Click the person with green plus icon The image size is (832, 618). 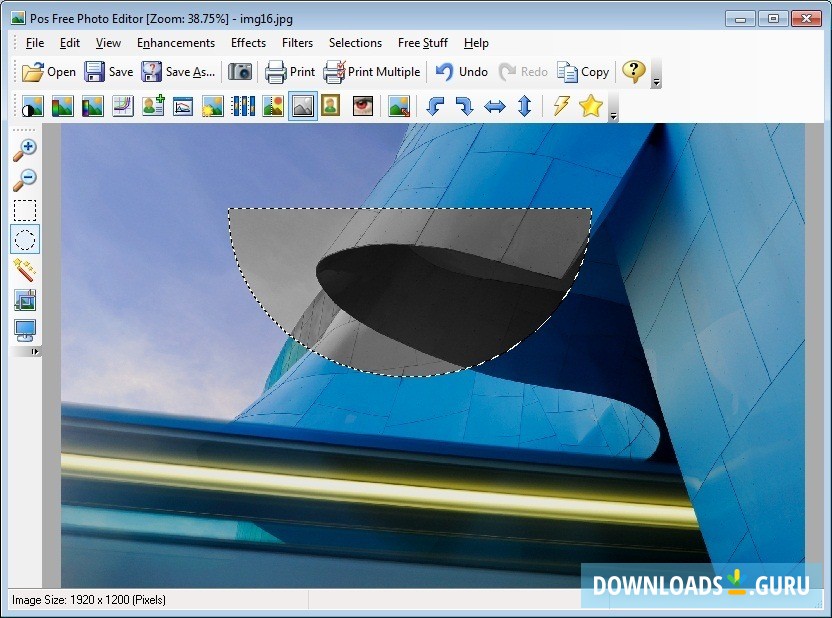pyautogui.click(x=153, y=106)
